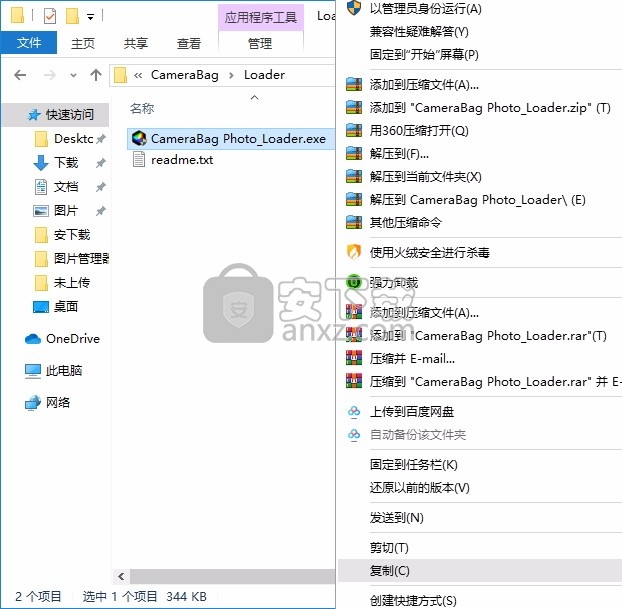
Task: Click the quick access toolbar properties icon
Action: [50, 16]
